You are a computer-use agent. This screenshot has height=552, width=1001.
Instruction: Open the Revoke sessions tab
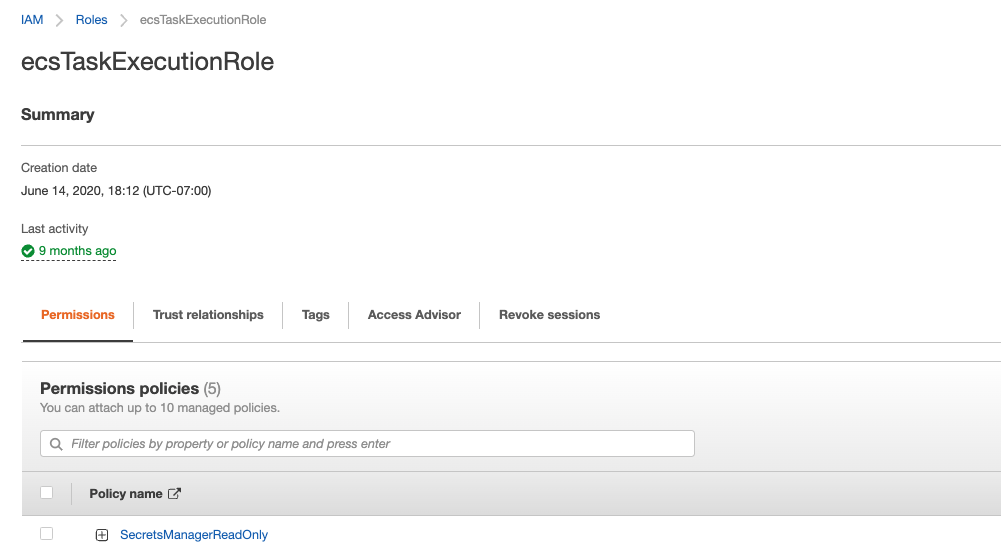(550, 315)
